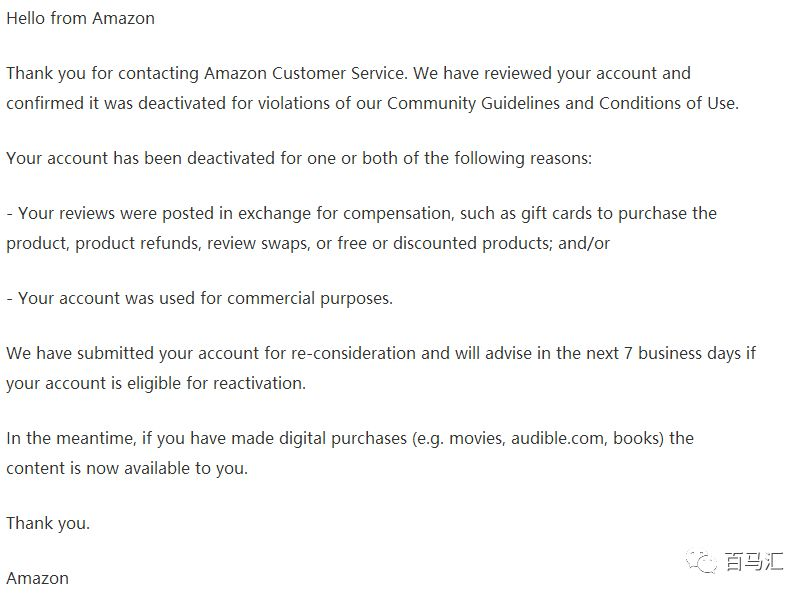Click the 'Amazon' signature at bottom

[37, 578]
